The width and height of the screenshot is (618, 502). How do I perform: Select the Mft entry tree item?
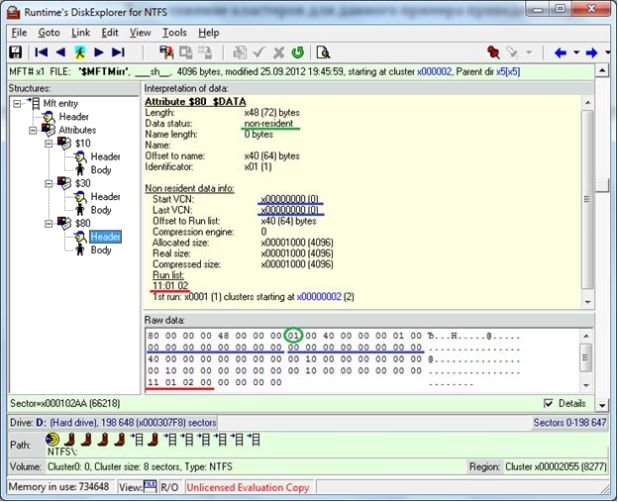(x=60, y=103)
